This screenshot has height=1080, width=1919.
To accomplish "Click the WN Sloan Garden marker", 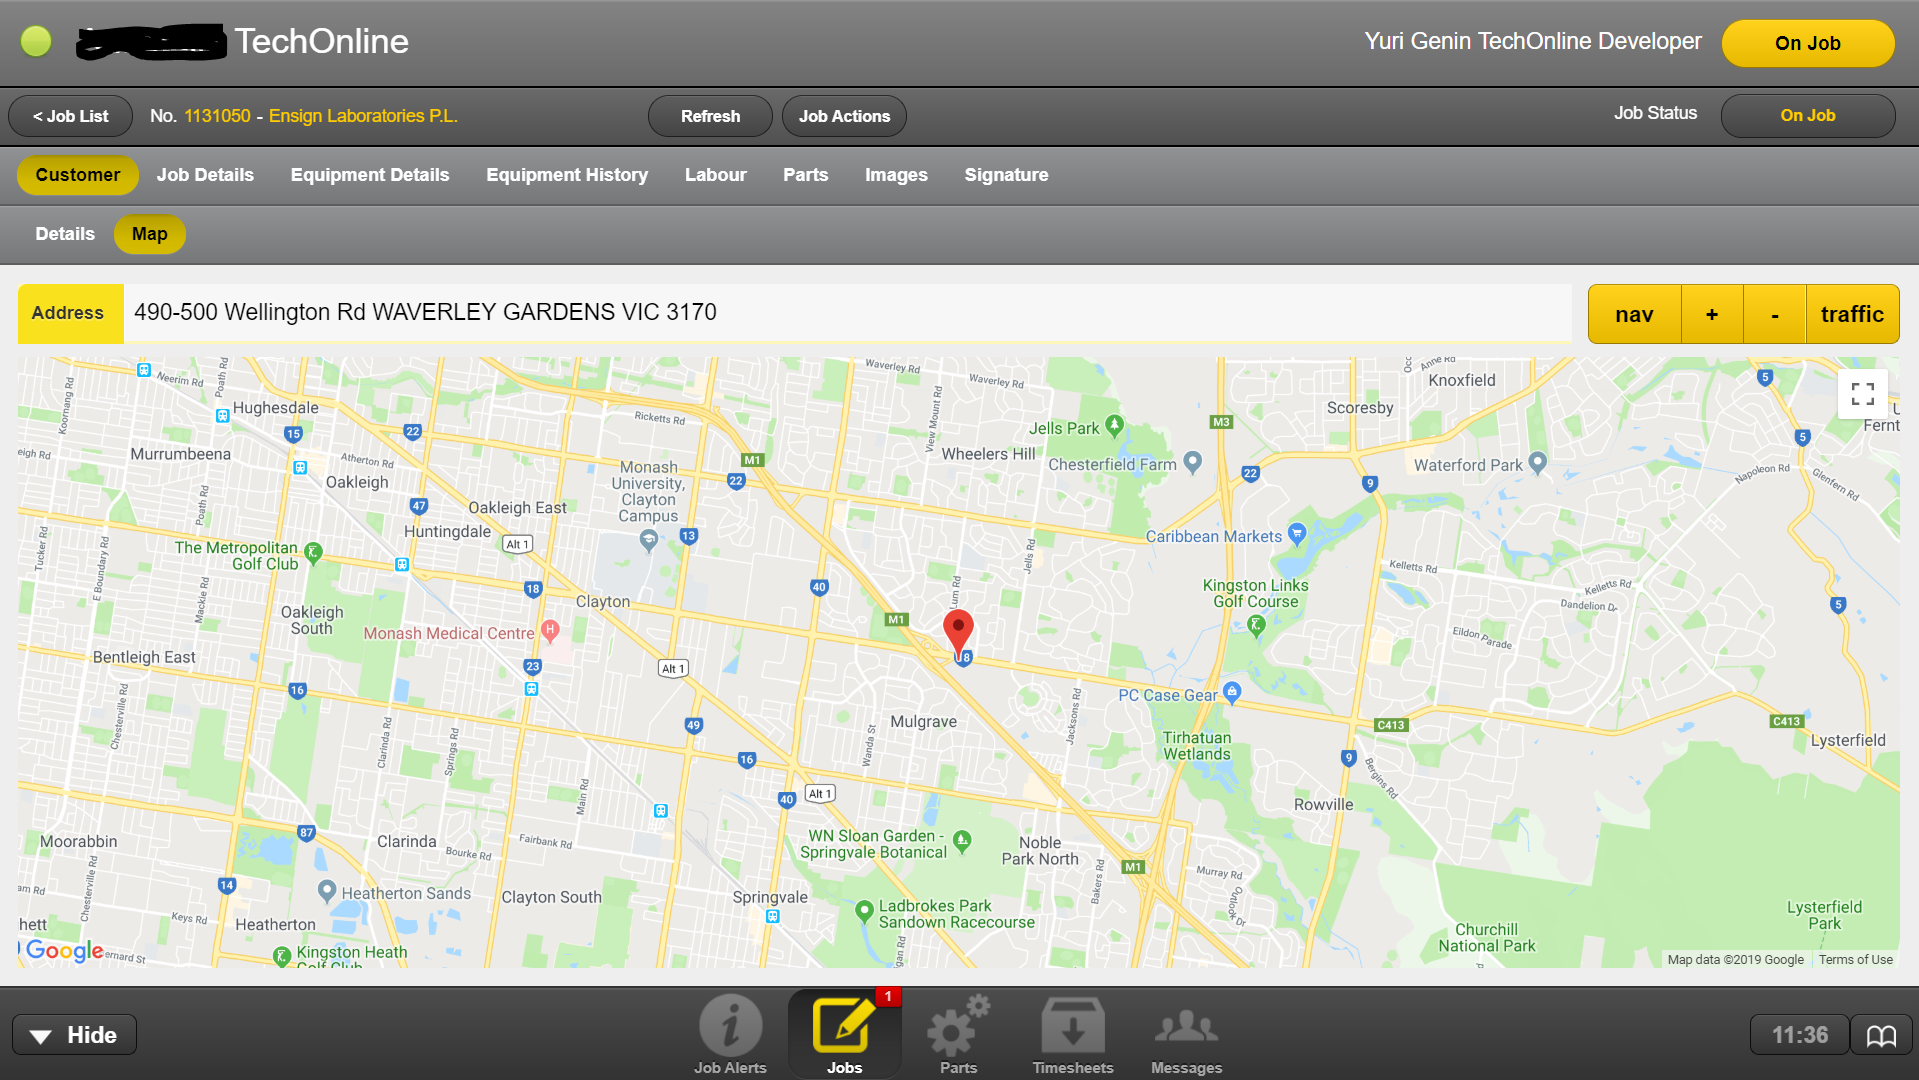I will tap(962, 841).
